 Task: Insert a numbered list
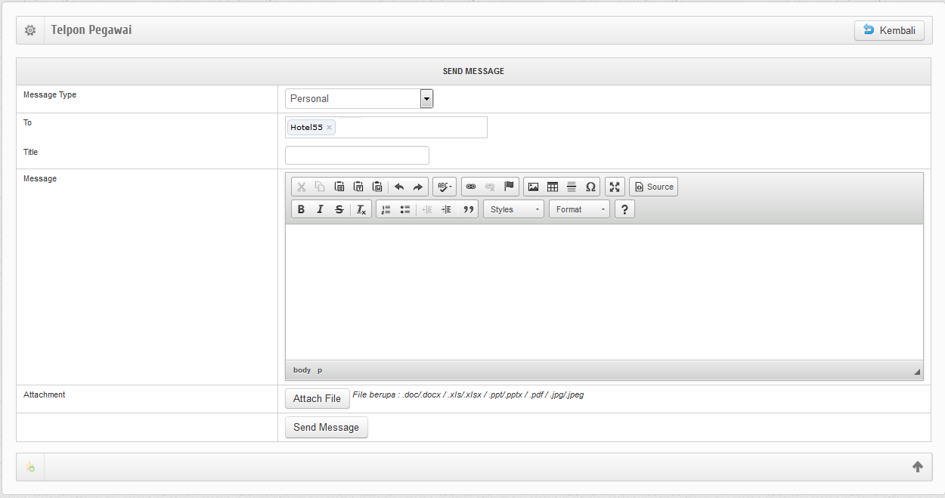coord(386,210)
